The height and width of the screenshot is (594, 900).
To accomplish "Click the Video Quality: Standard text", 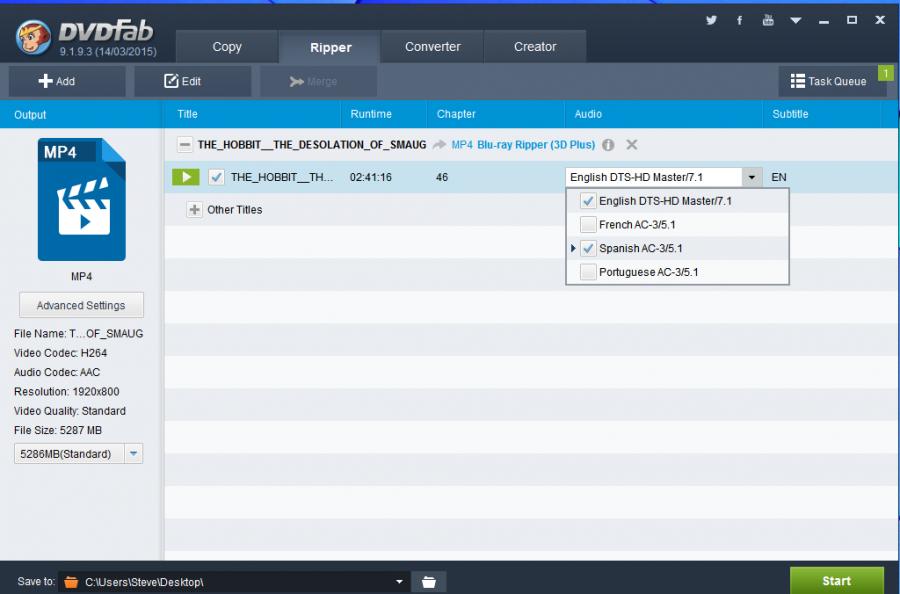I will (x=69, y=411).
